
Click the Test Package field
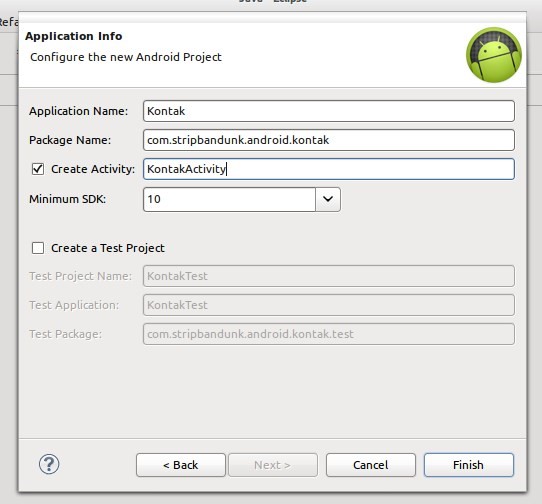(x=329, y=334)
